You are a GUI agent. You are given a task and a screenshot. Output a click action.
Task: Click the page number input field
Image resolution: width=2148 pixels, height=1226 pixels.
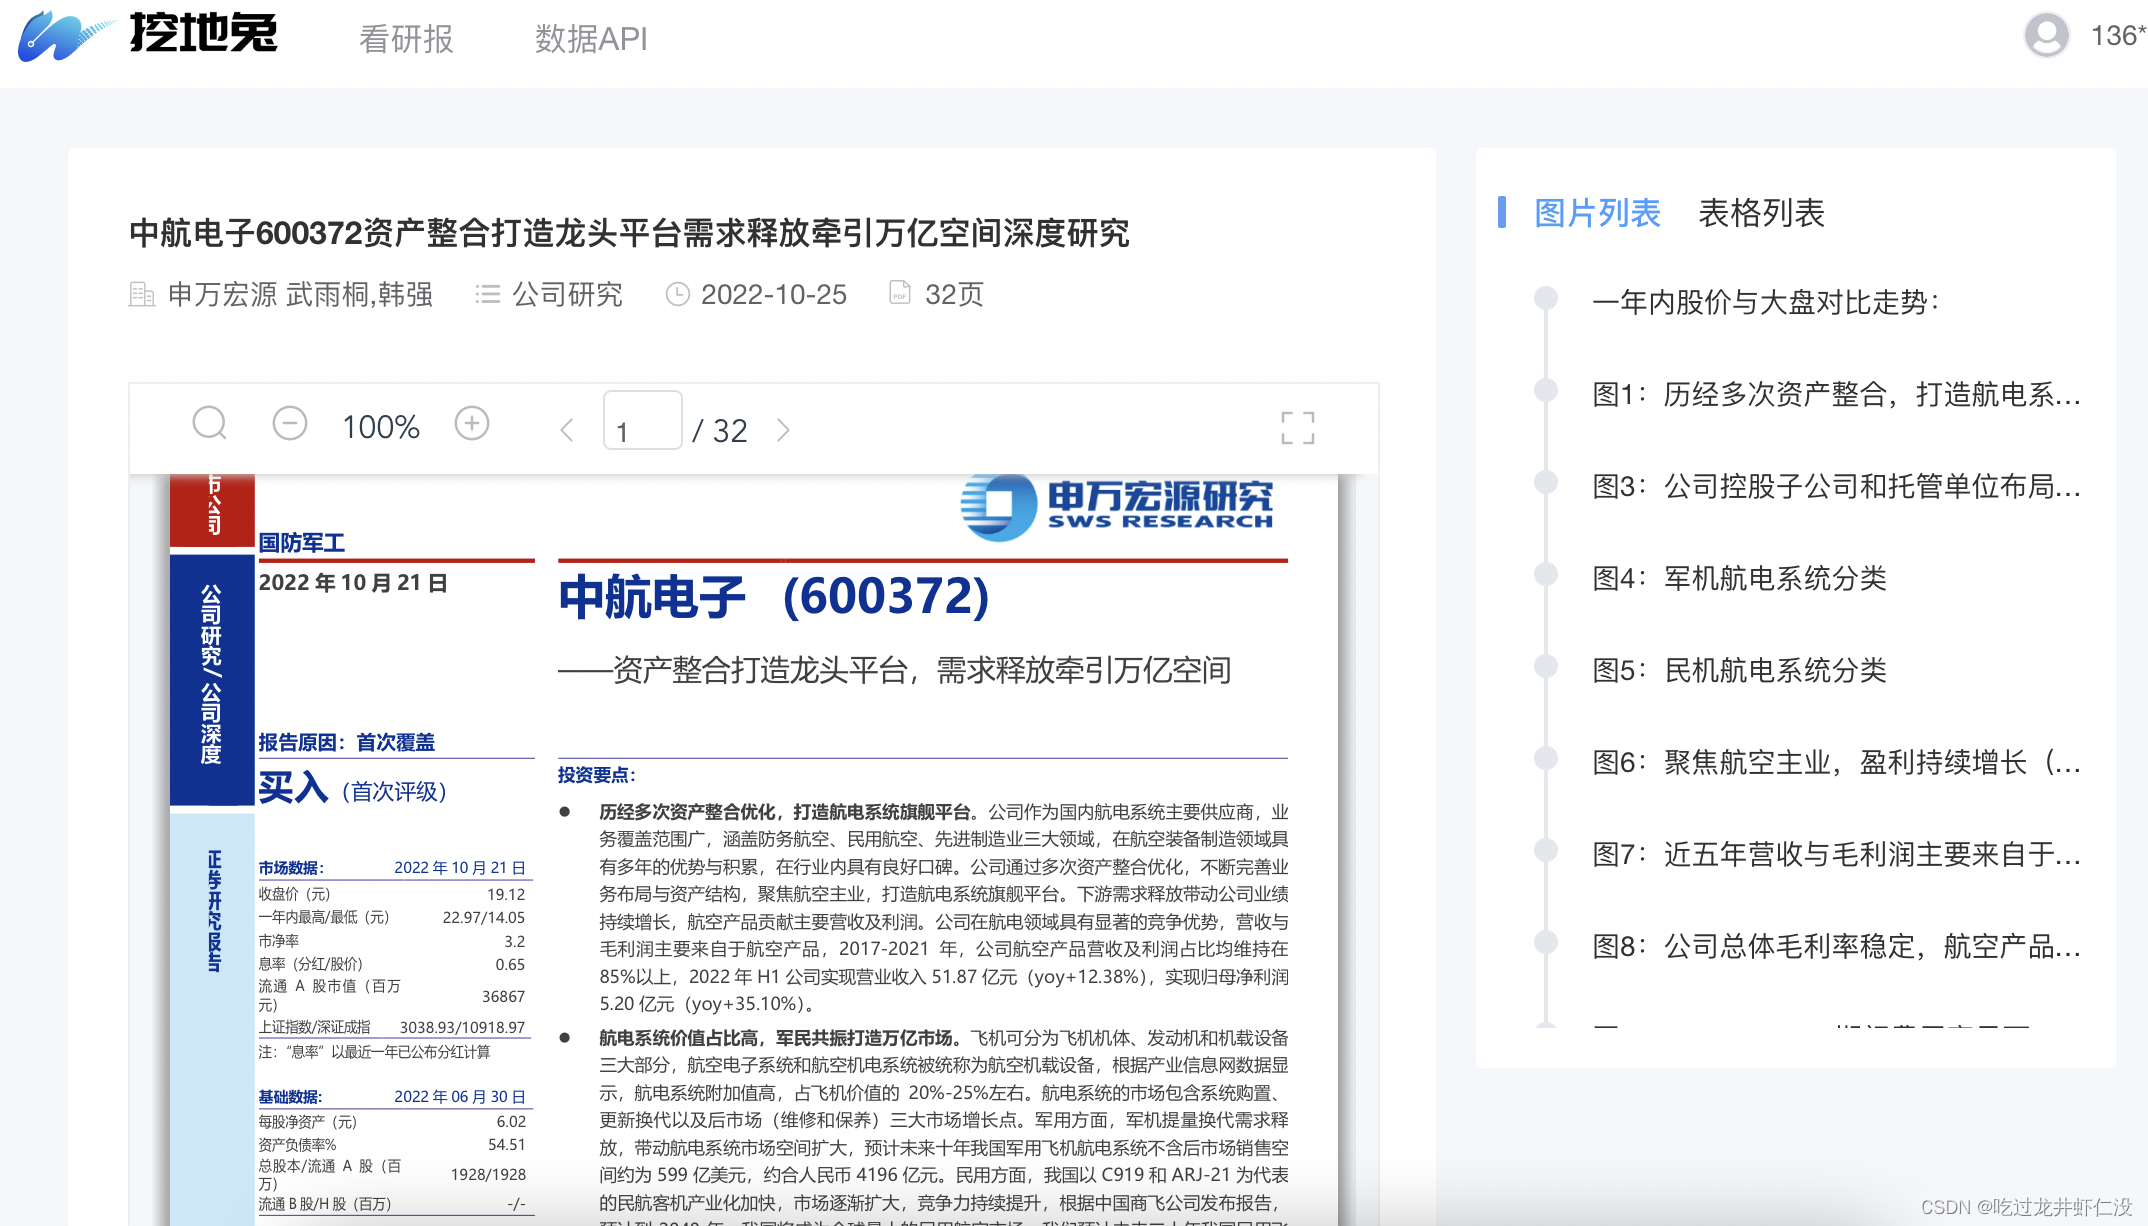[642, 421]
